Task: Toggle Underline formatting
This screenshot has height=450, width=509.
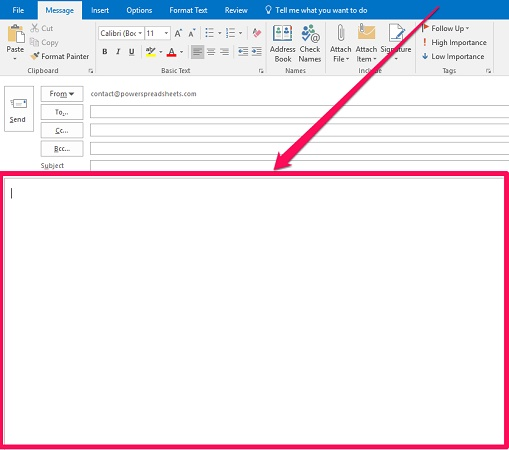Action: 132,52
